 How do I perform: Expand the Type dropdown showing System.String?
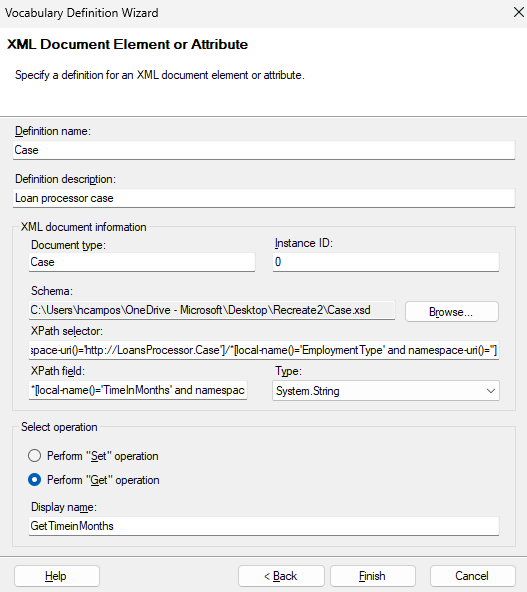[386, 391]
